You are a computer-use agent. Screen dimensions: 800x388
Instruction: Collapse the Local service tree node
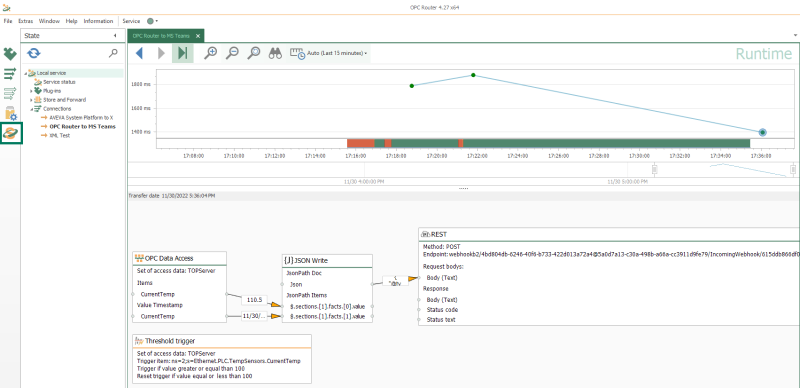(x=26, y=73)
